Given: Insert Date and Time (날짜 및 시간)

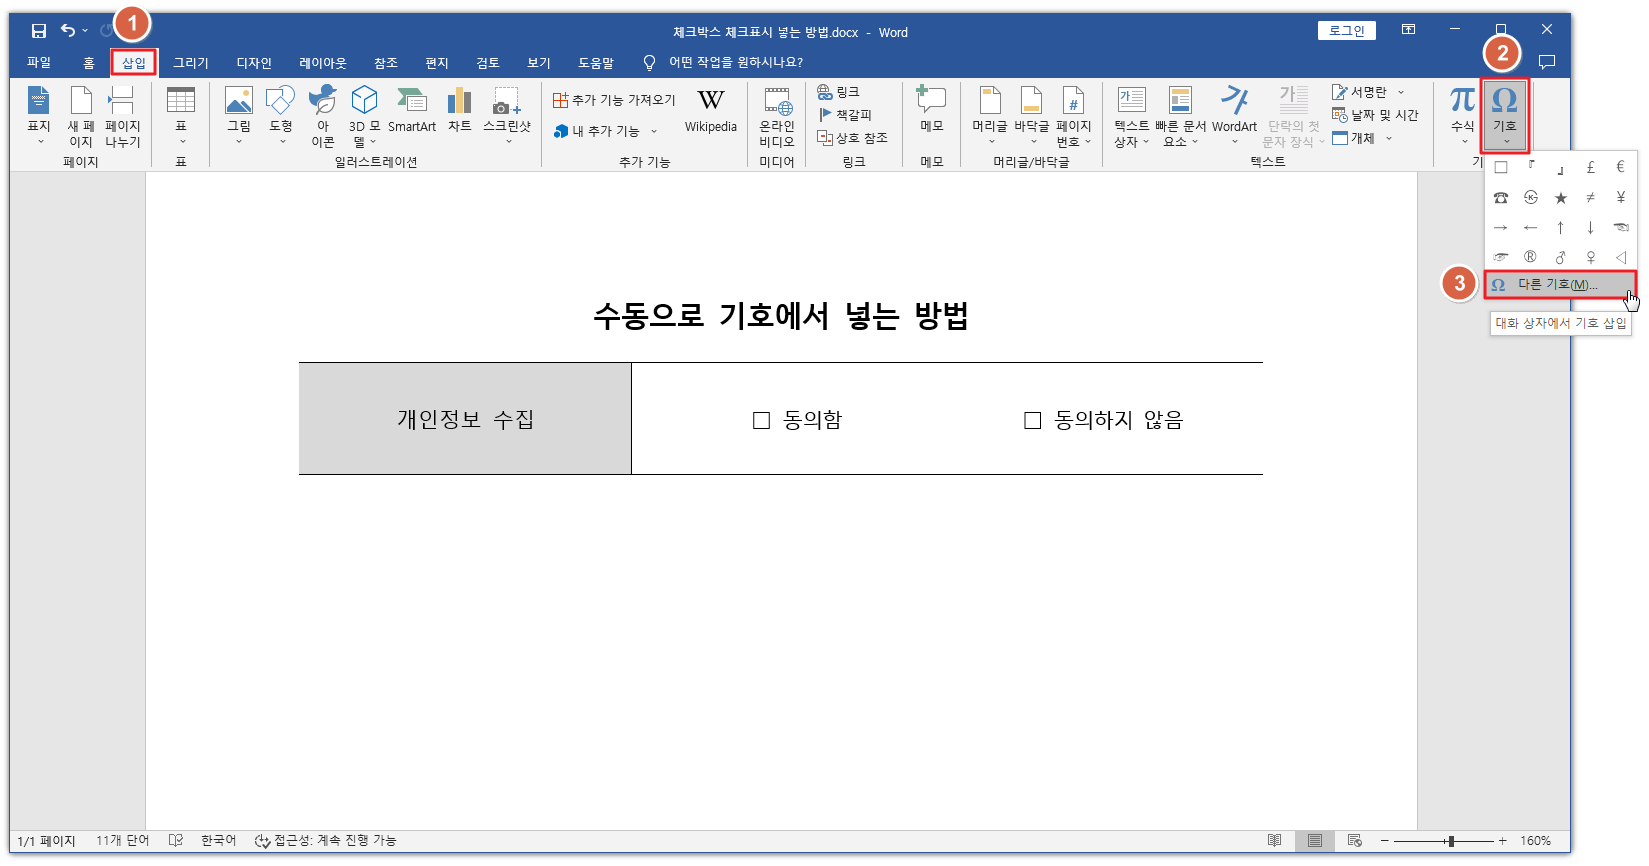Looking at the screenshot, I should tap(1376, 115).
